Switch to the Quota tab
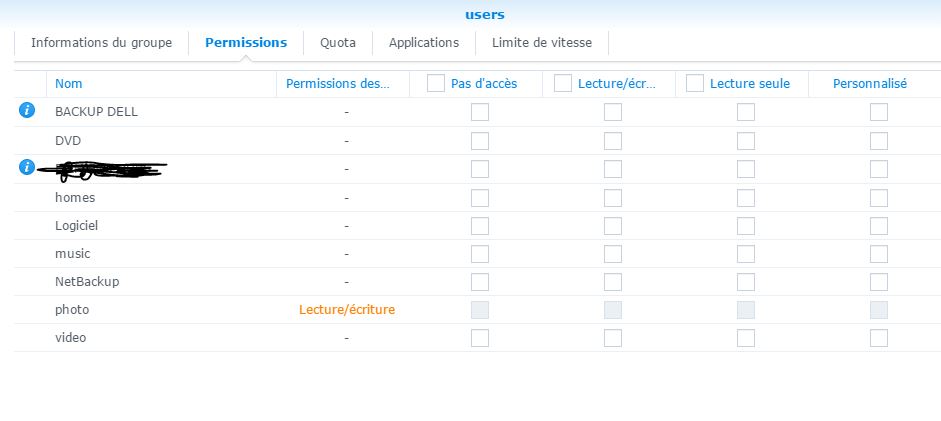Screen dimensions: 941x421 point(338,43)
